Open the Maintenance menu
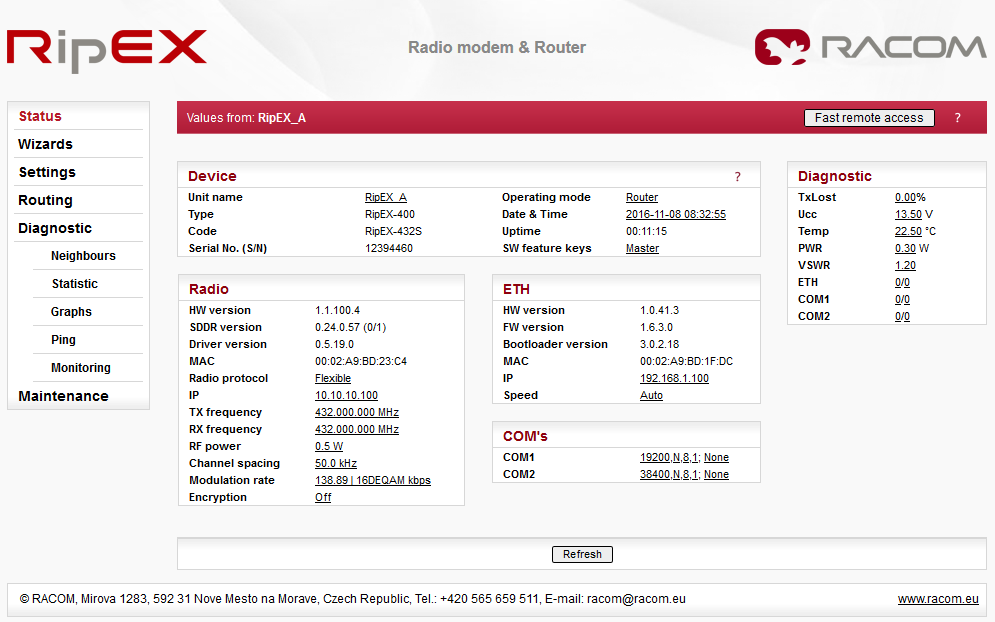This screenshot has width=995, height=622. click(63, 396)
